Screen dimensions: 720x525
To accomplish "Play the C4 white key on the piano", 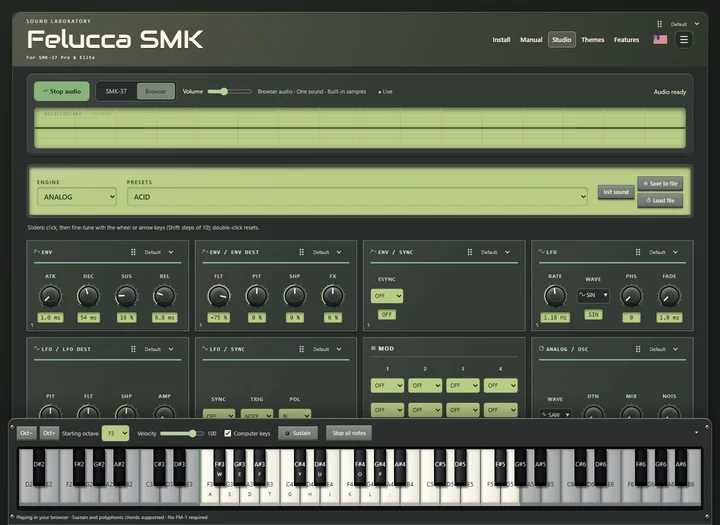I will click(289, 494).
